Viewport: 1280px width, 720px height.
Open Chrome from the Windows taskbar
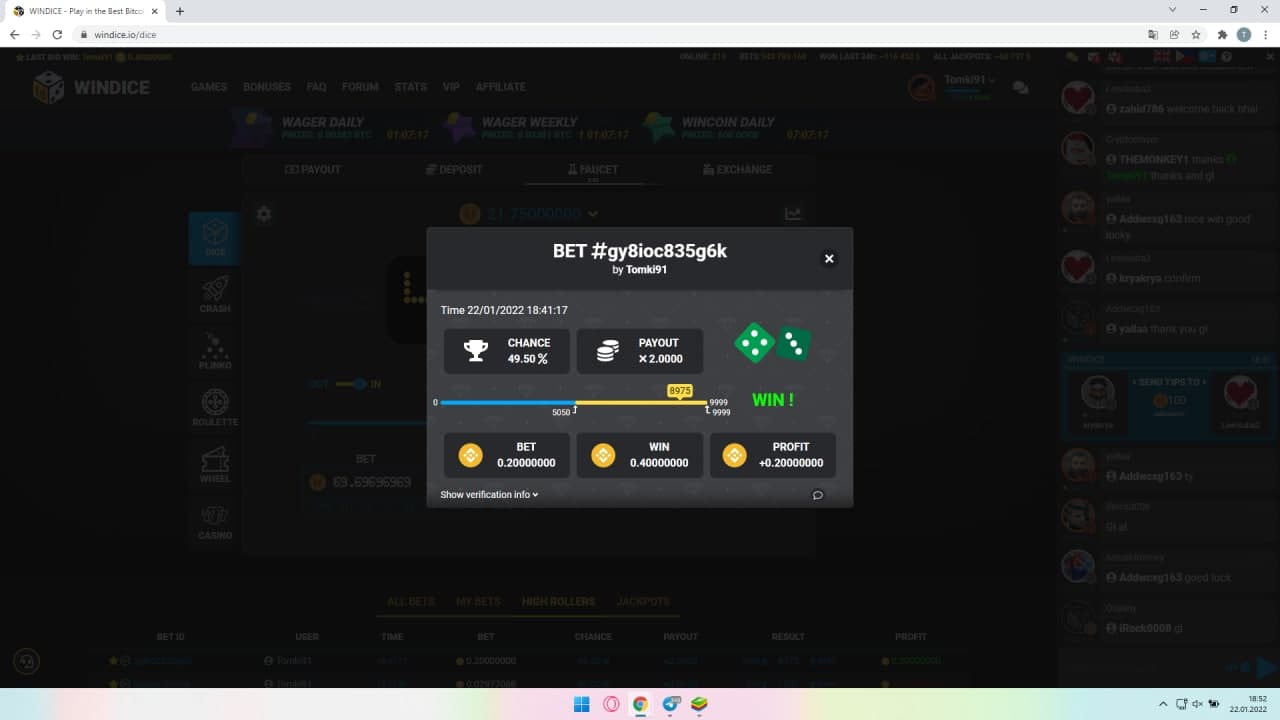(640, 704)
